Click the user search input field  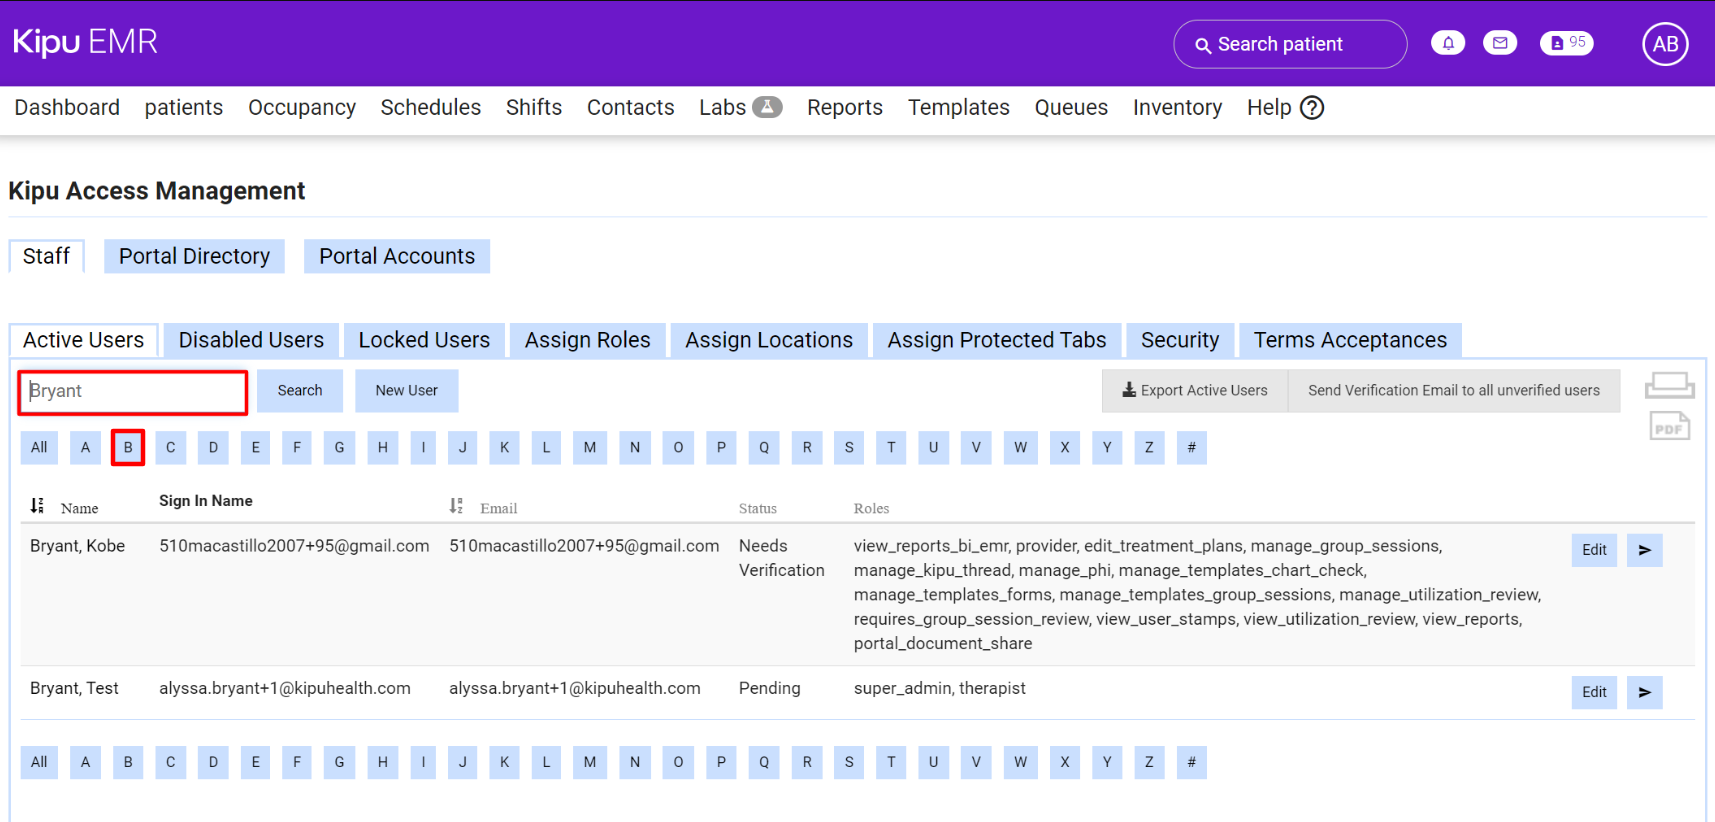133,392
